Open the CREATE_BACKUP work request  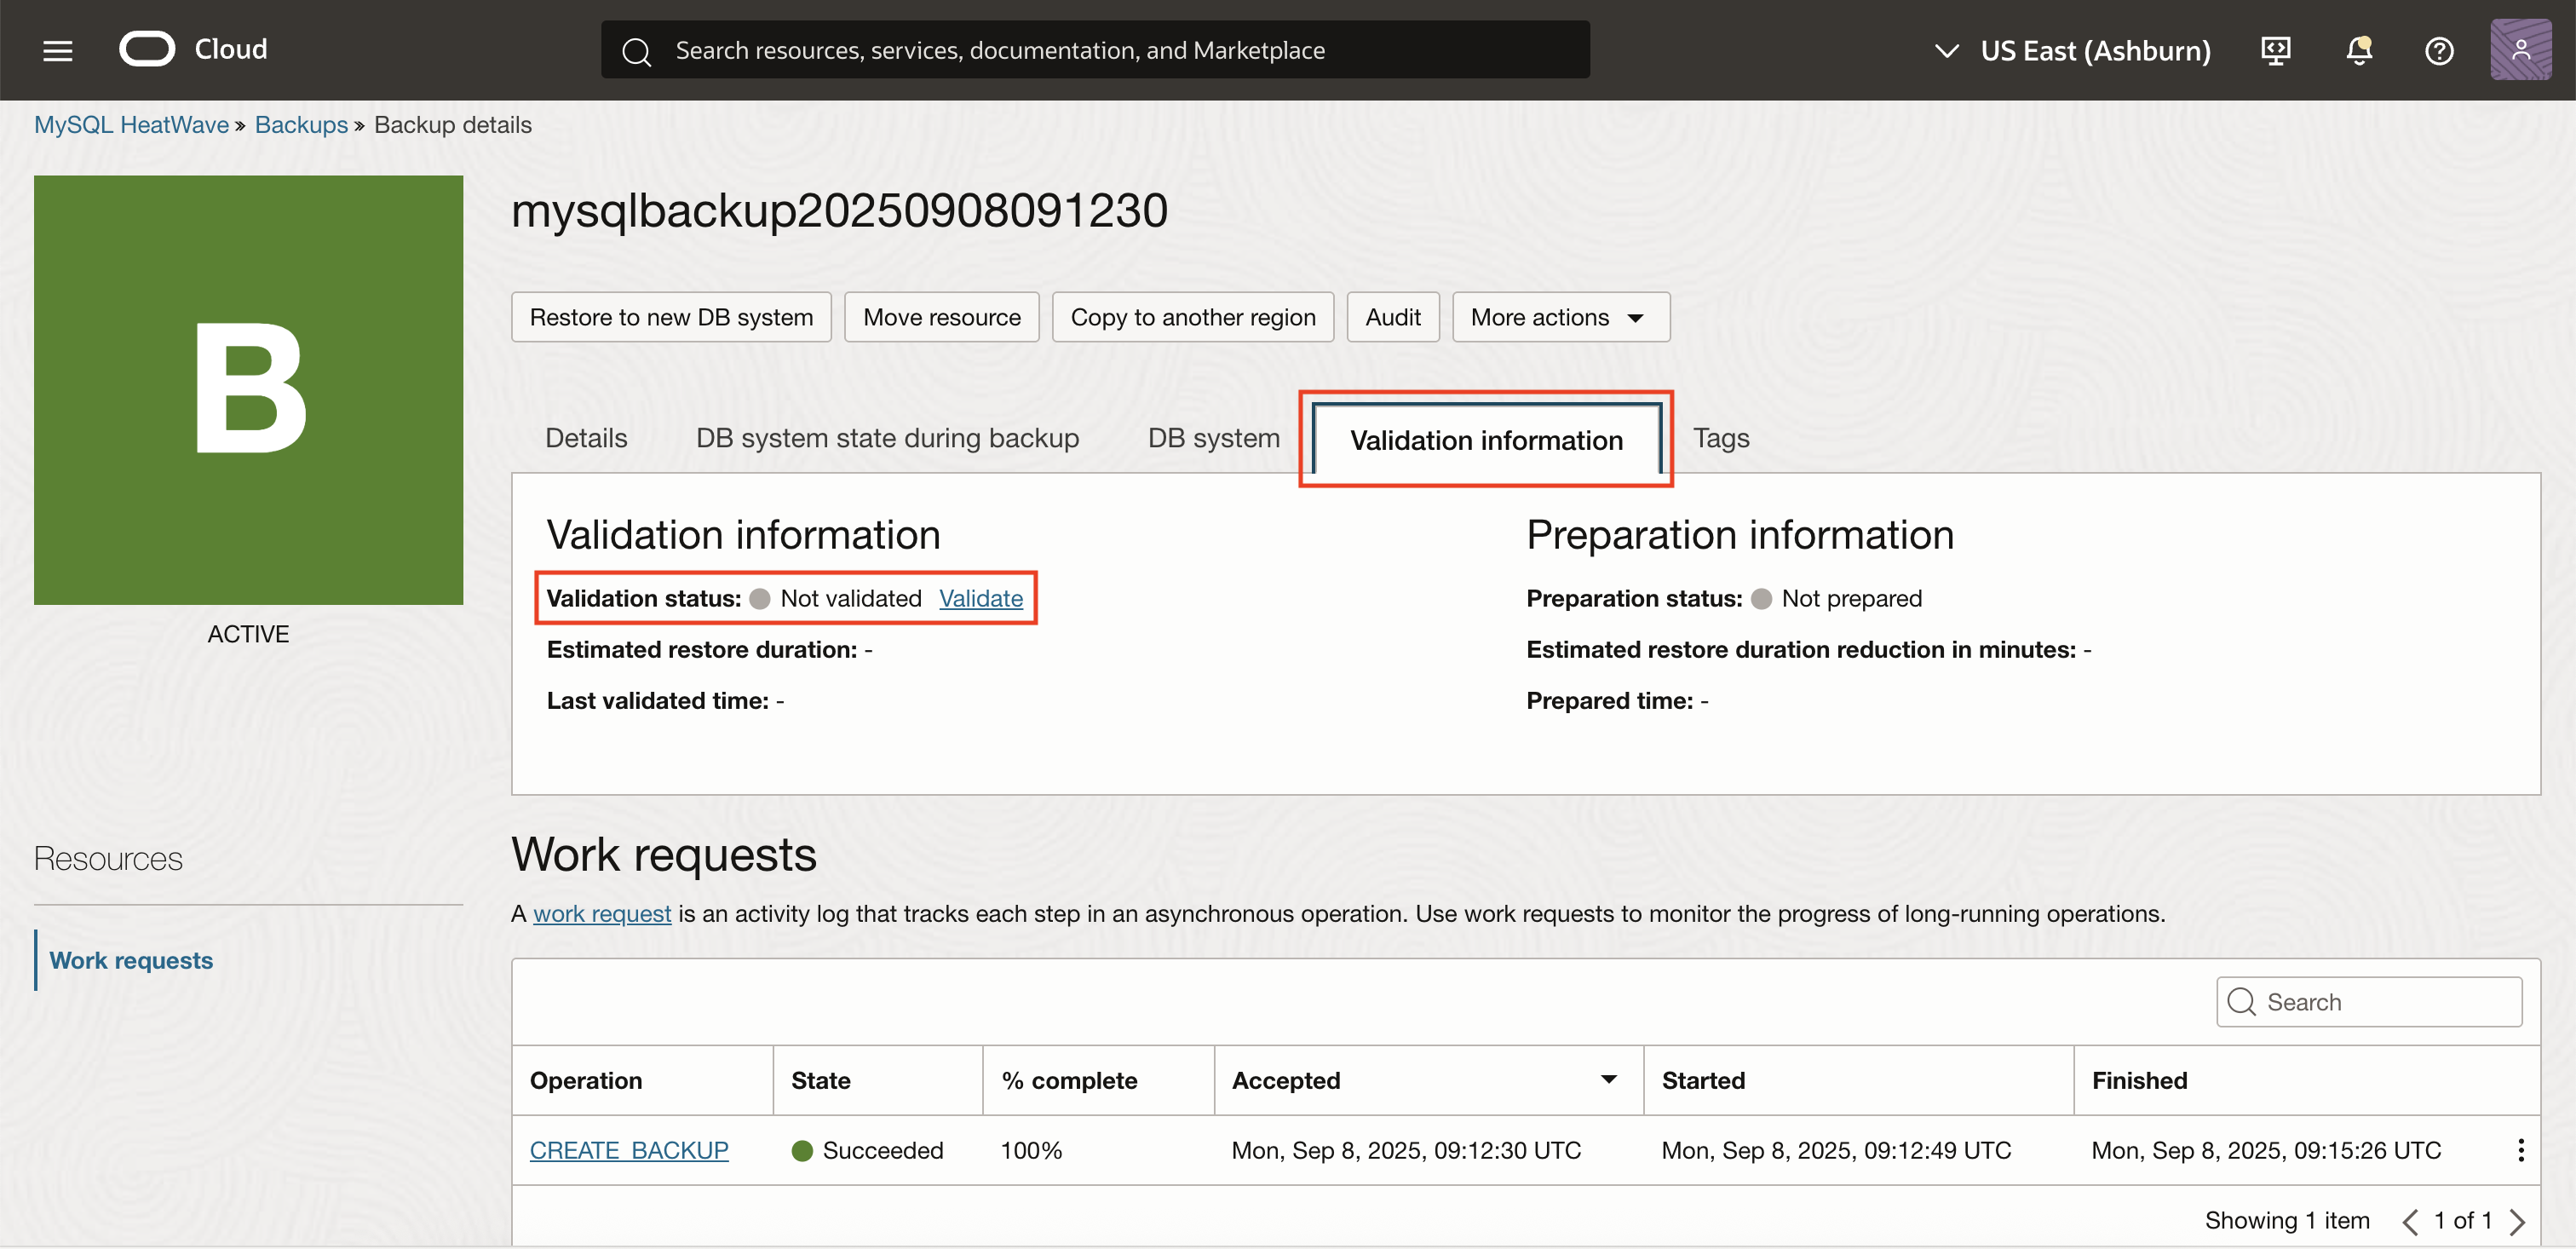(628, 1150)
